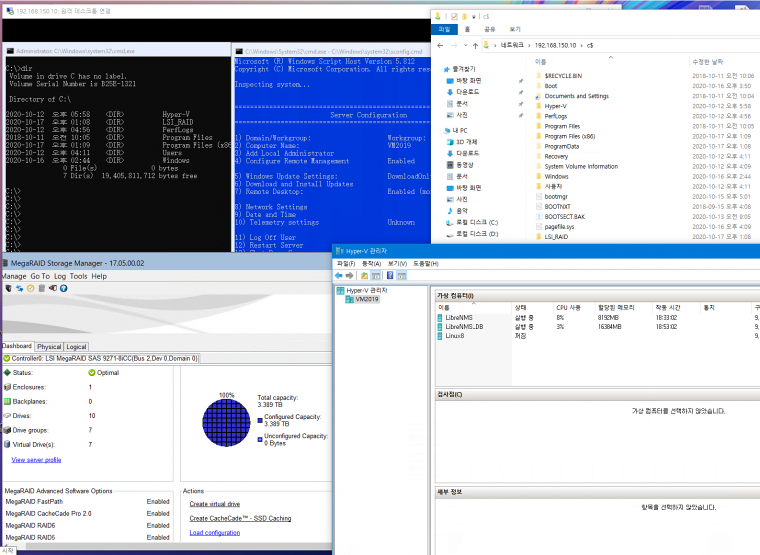
Task: Click the Program Files (x86) folder name
Action: [570, 137]
